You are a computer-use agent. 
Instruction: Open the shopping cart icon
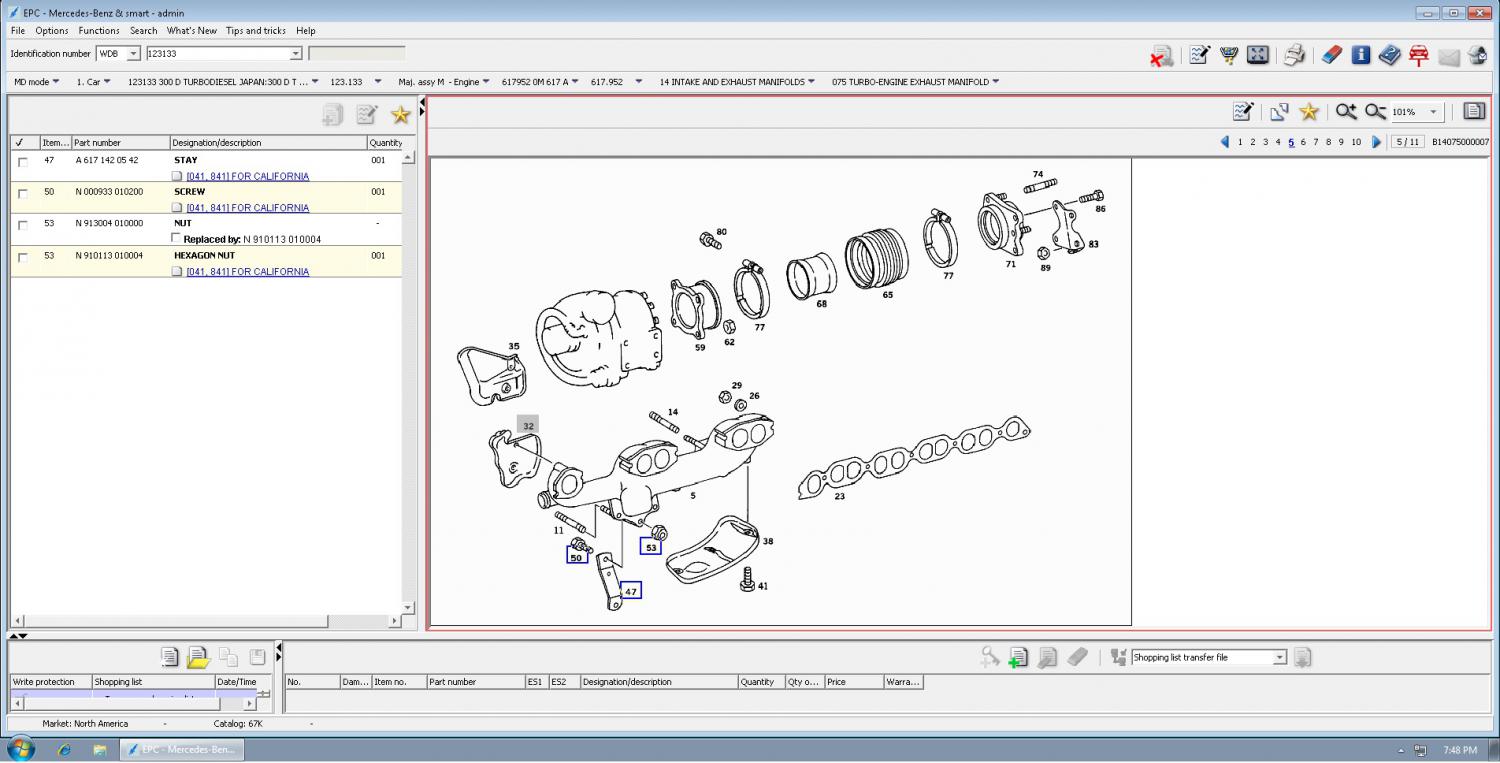(1229, 55)
